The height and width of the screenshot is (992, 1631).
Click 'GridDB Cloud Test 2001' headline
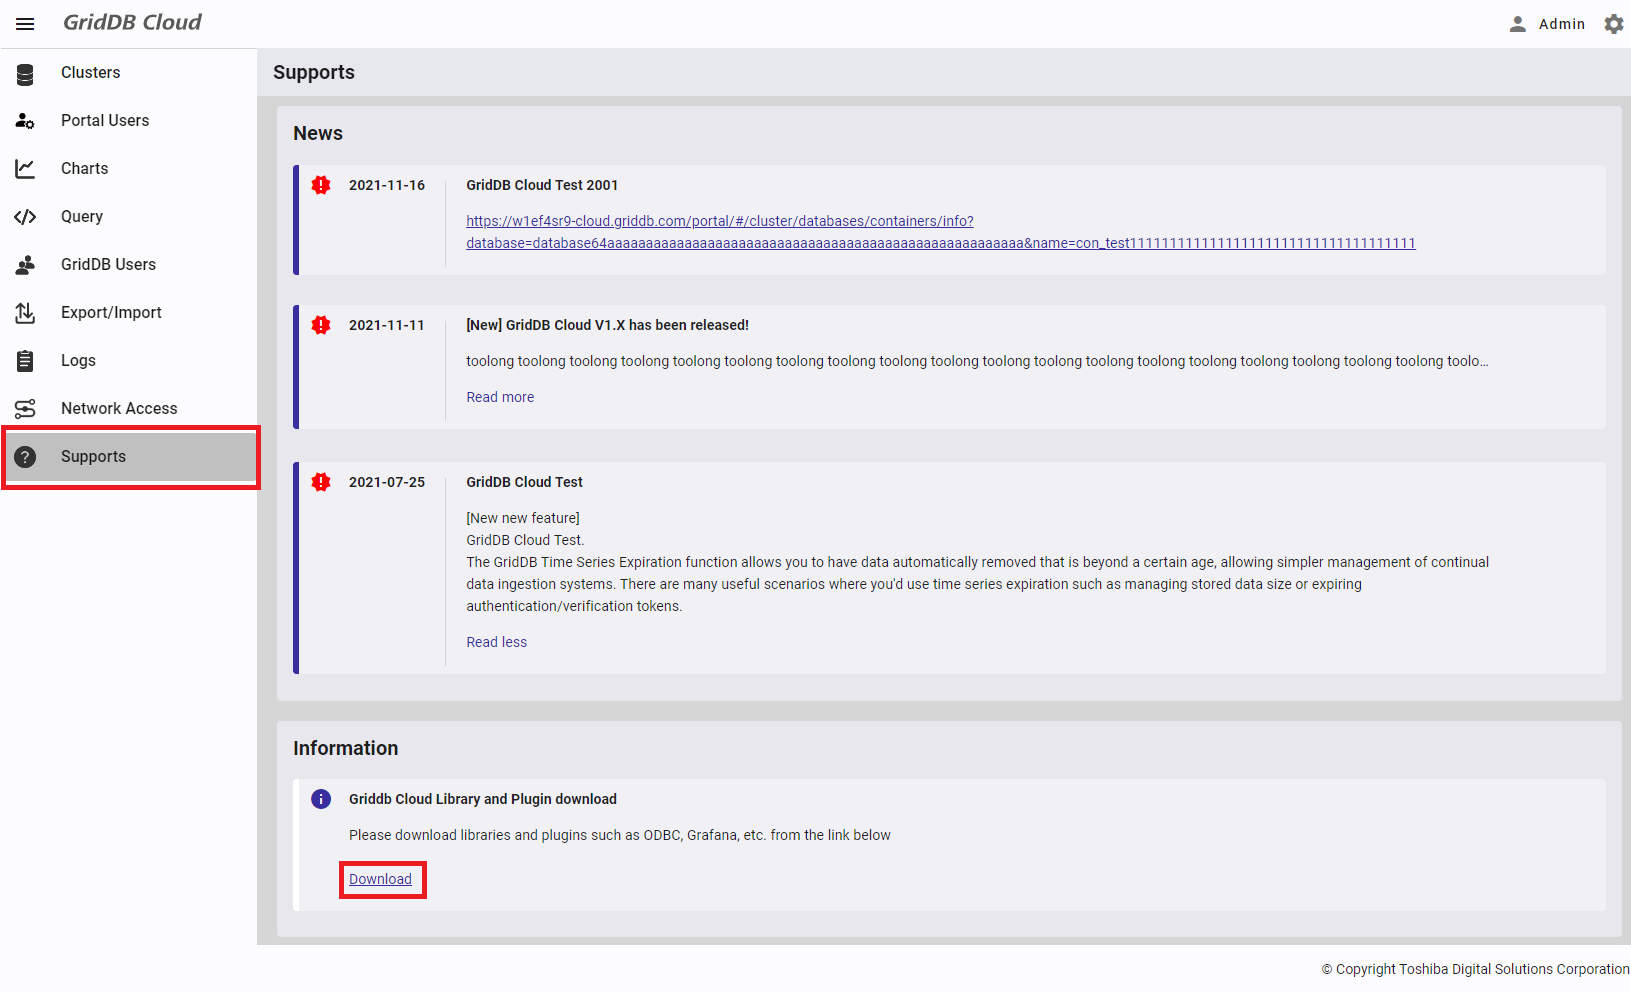542,185
